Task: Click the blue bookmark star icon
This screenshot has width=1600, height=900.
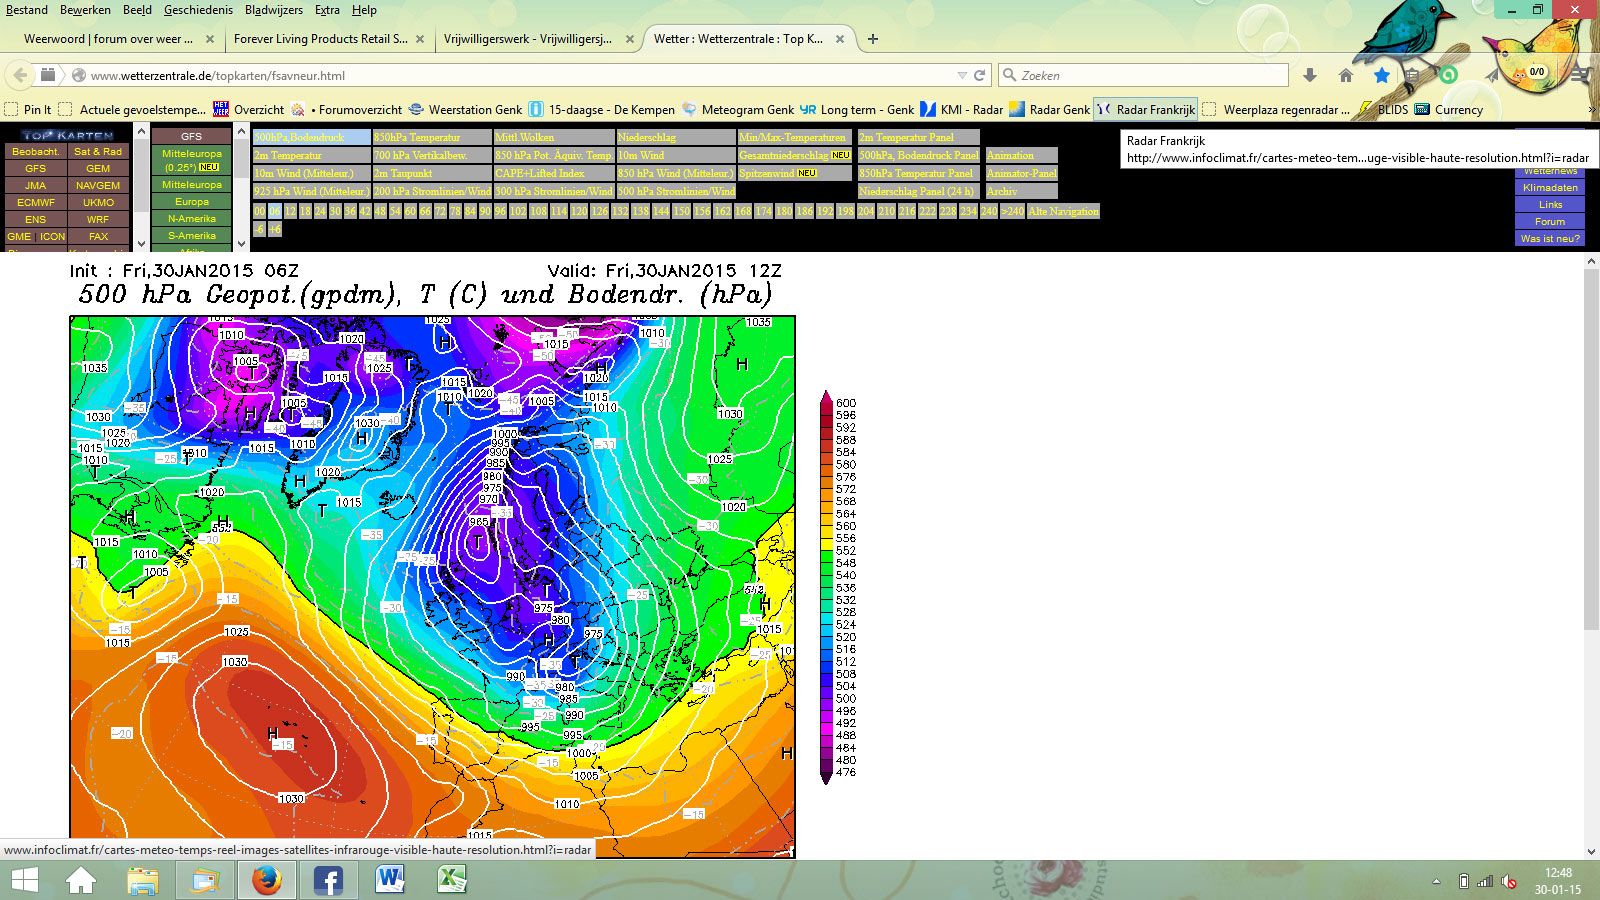Action: [1382, 75]
